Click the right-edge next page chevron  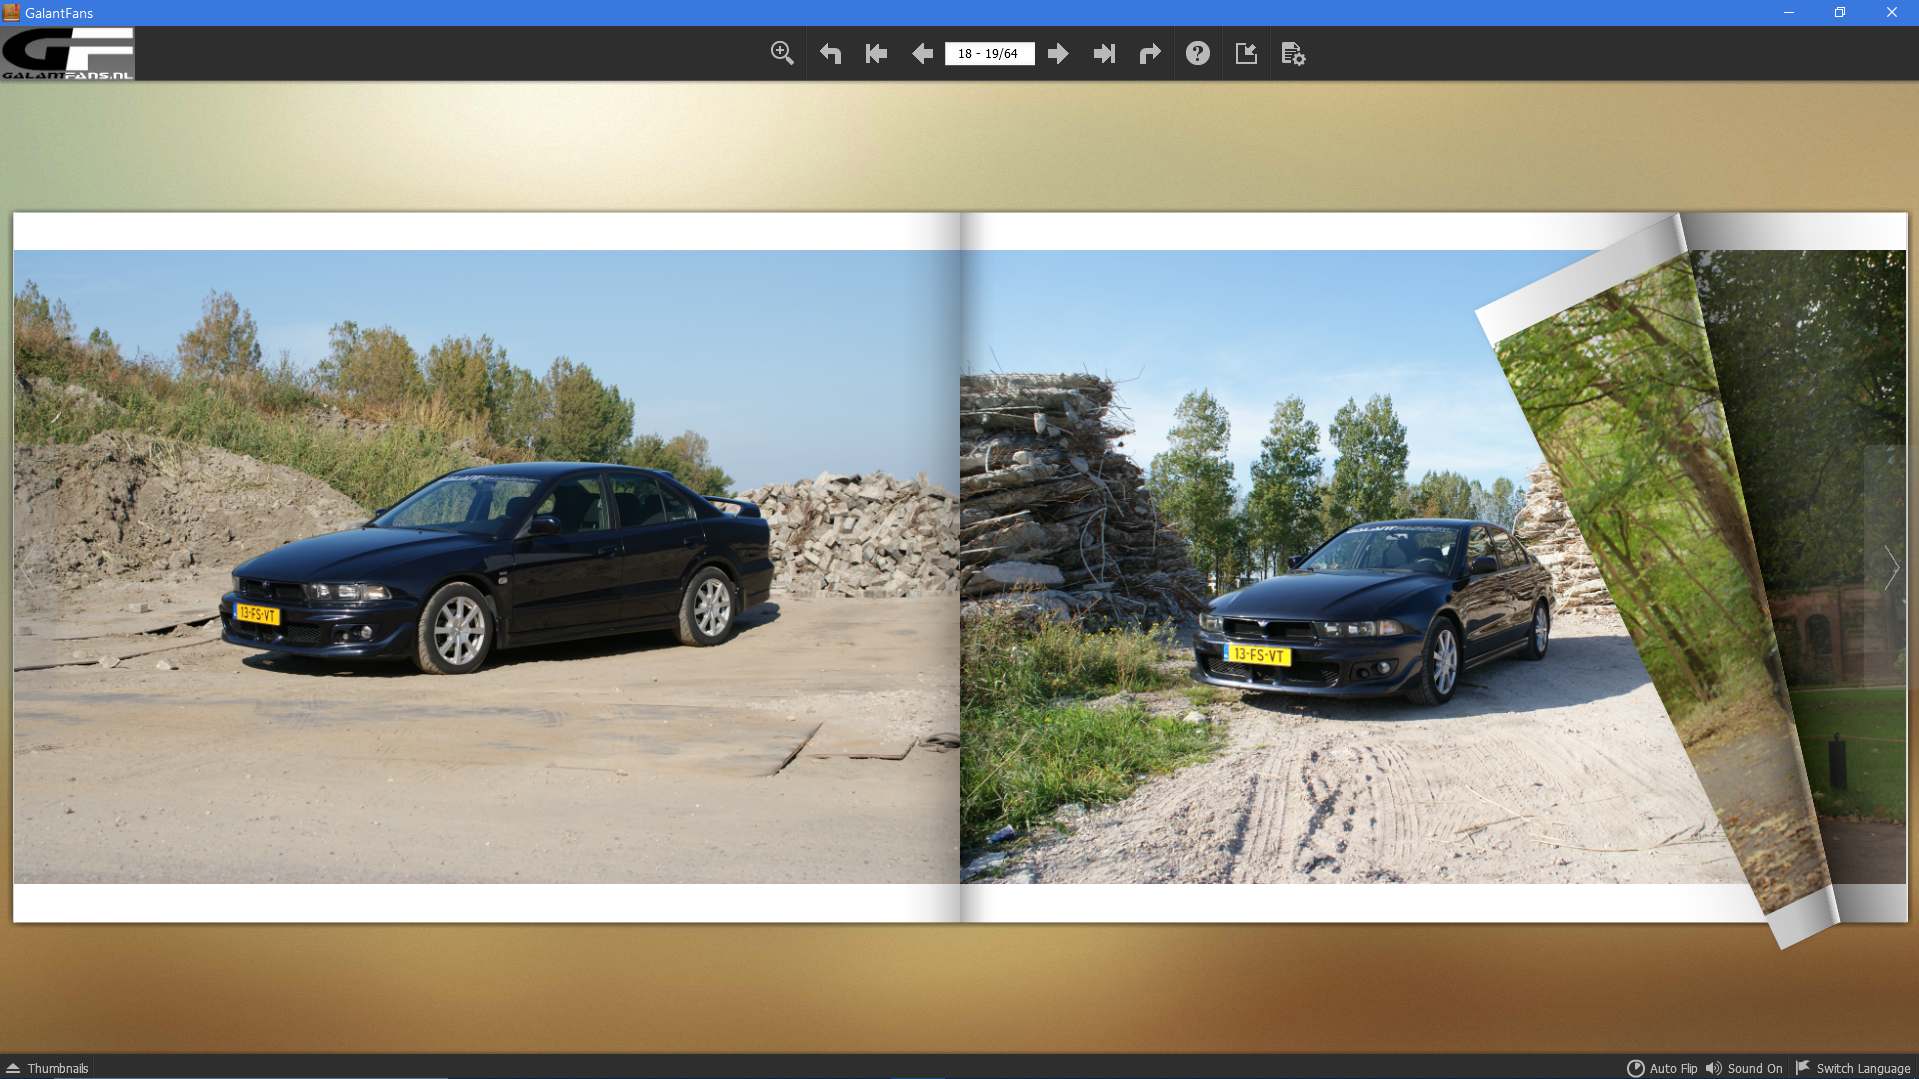1891,567
